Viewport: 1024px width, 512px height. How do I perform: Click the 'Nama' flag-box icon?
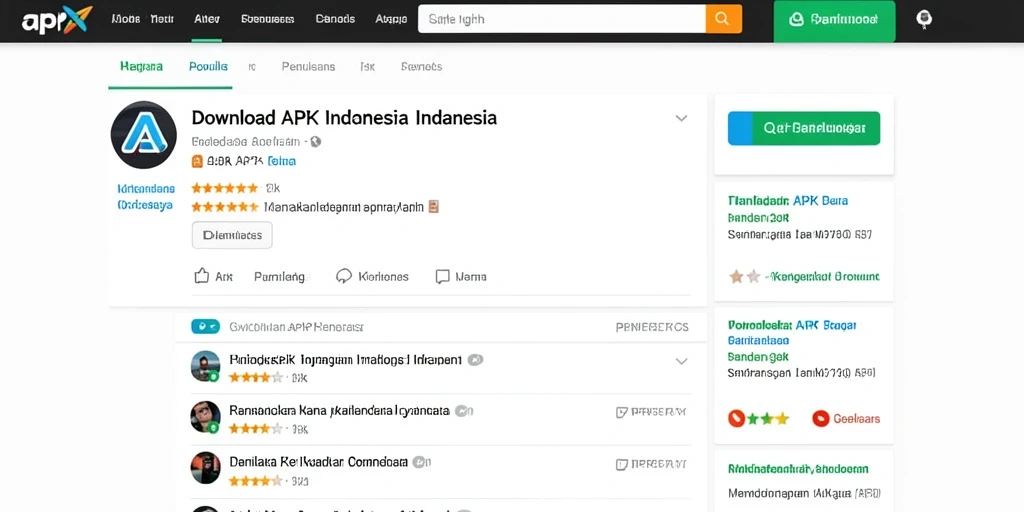(x=442, y=276)
